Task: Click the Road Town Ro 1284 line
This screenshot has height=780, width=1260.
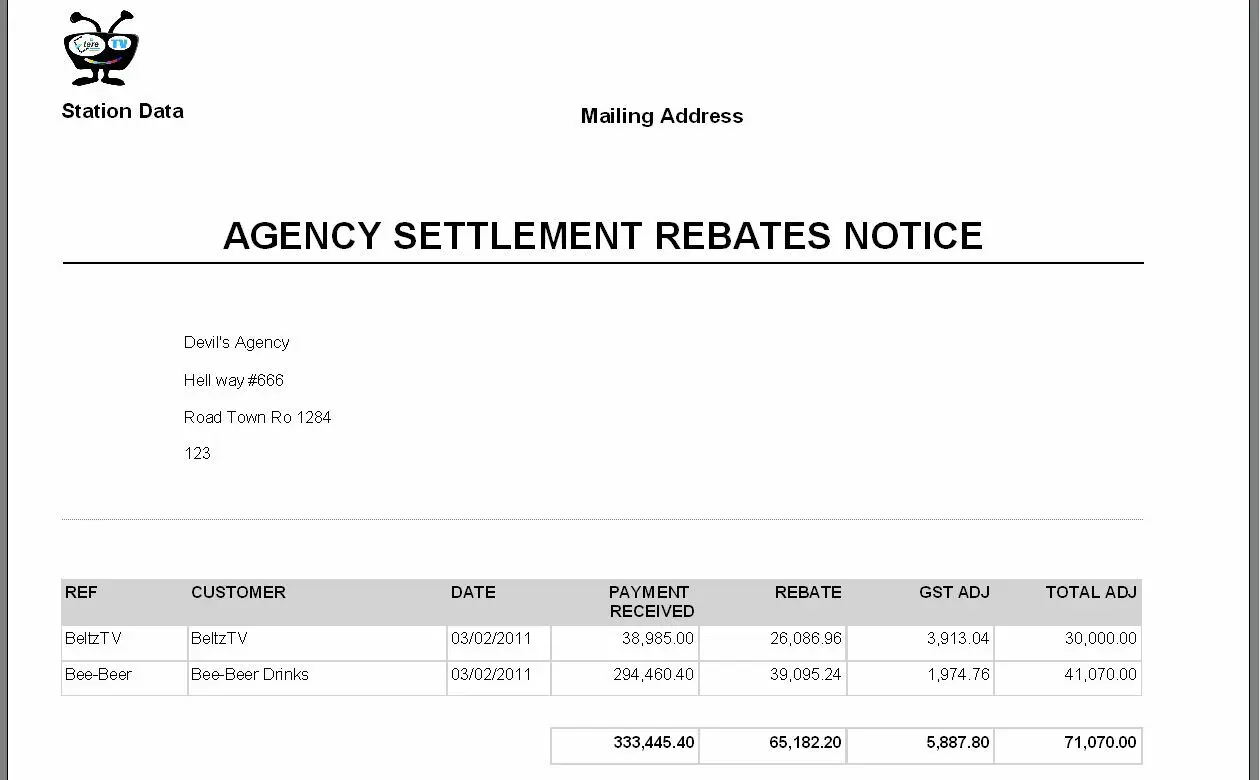Action: [257, 417]
